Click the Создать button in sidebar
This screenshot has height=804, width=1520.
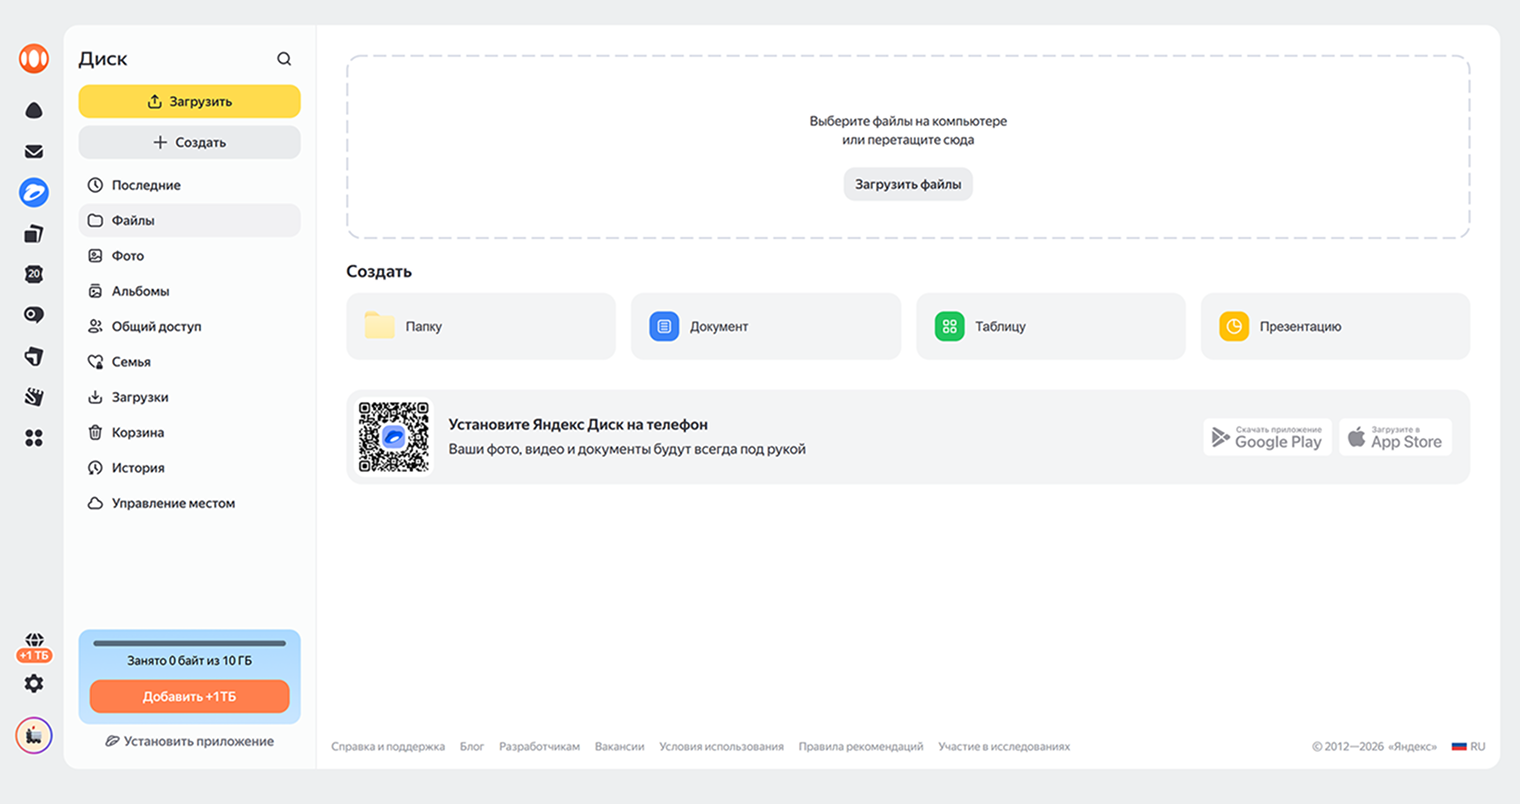189,142
